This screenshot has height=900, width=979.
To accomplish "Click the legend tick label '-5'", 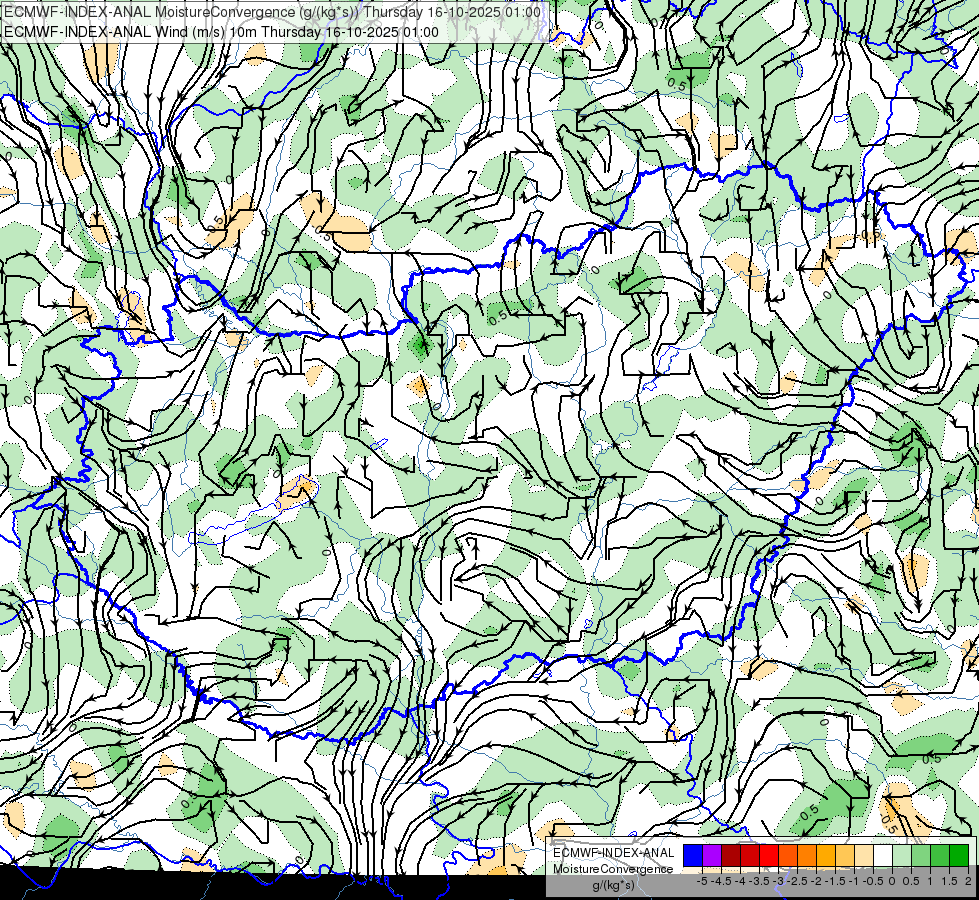I will coord(702,881).
